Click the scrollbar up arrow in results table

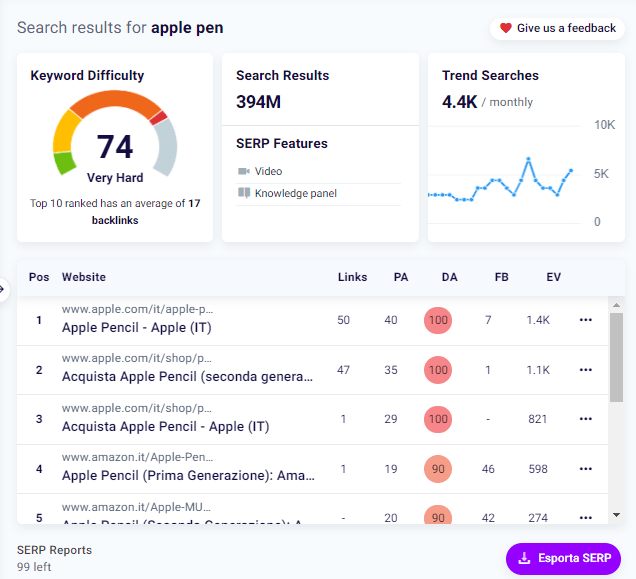point(617,305)
